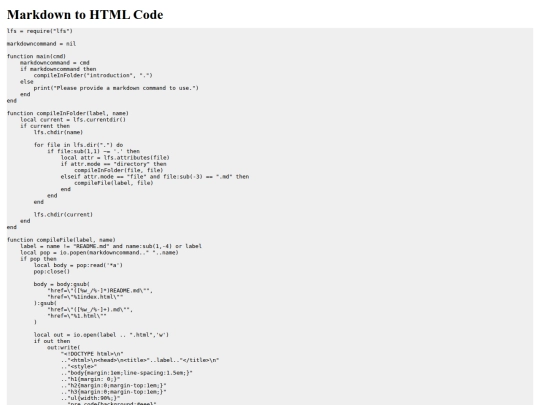This screenshot has height=405, width=540.
Task: Click the '%1.html' replacement line
Action: (77, 316)
